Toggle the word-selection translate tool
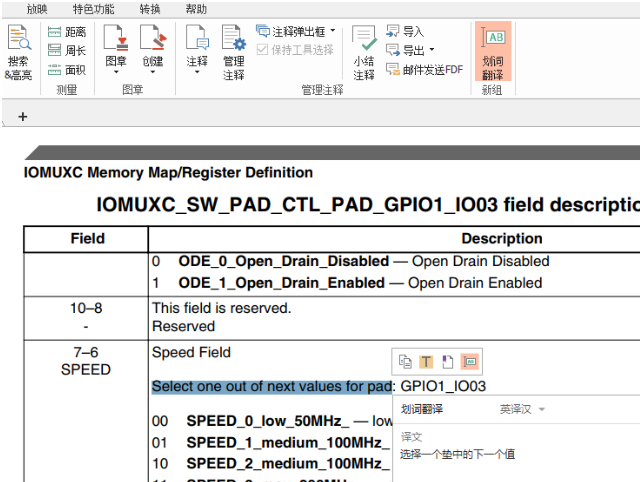640x482 pixels. (493, 51)
